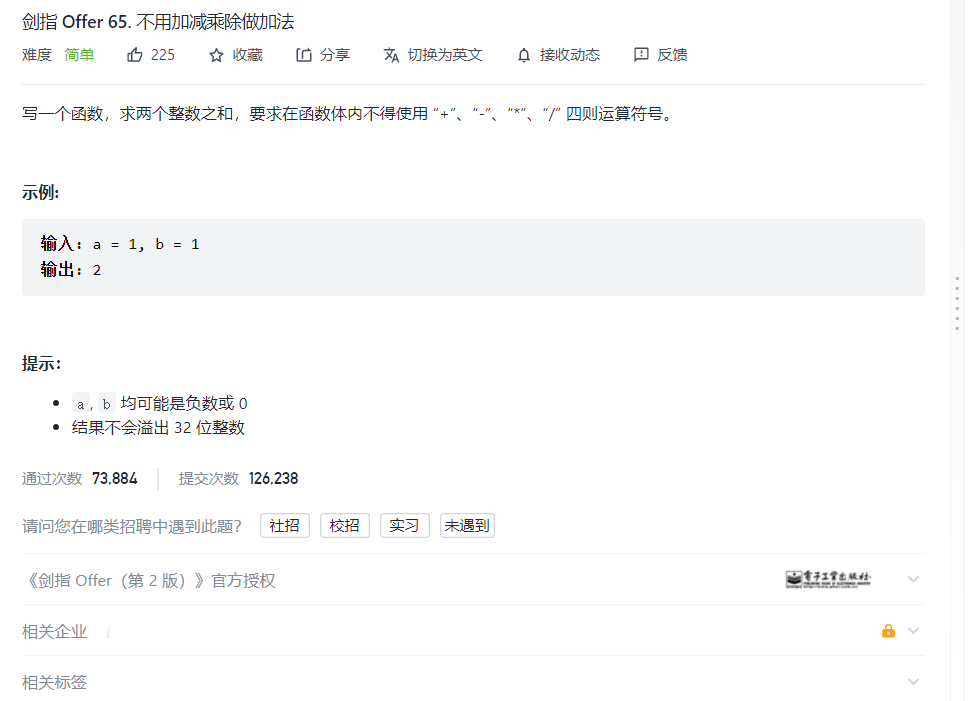
Task: Click the problem description sentence
Action: pyautogui.click(x=349, y=114)
